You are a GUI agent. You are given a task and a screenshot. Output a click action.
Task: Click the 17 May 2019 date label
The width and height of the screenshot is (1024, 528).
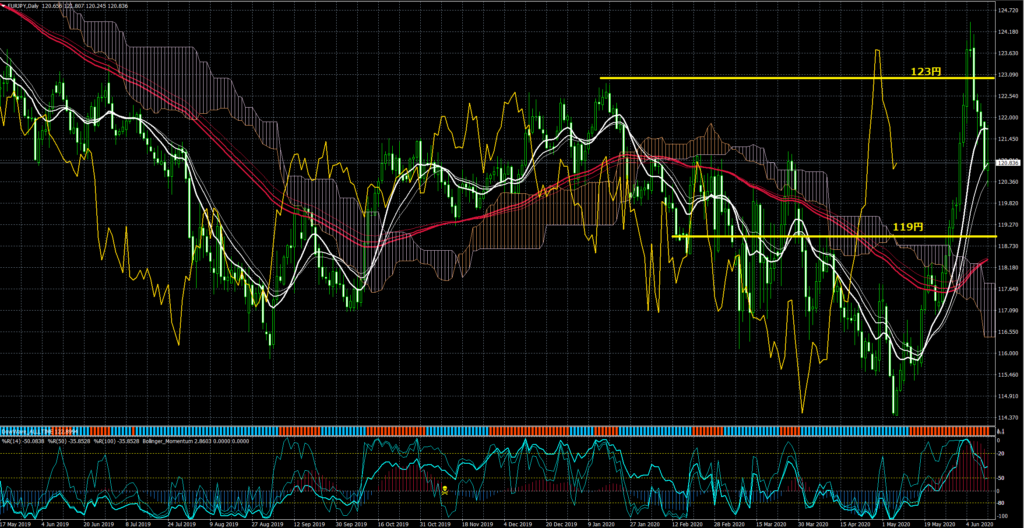(17, 523)
